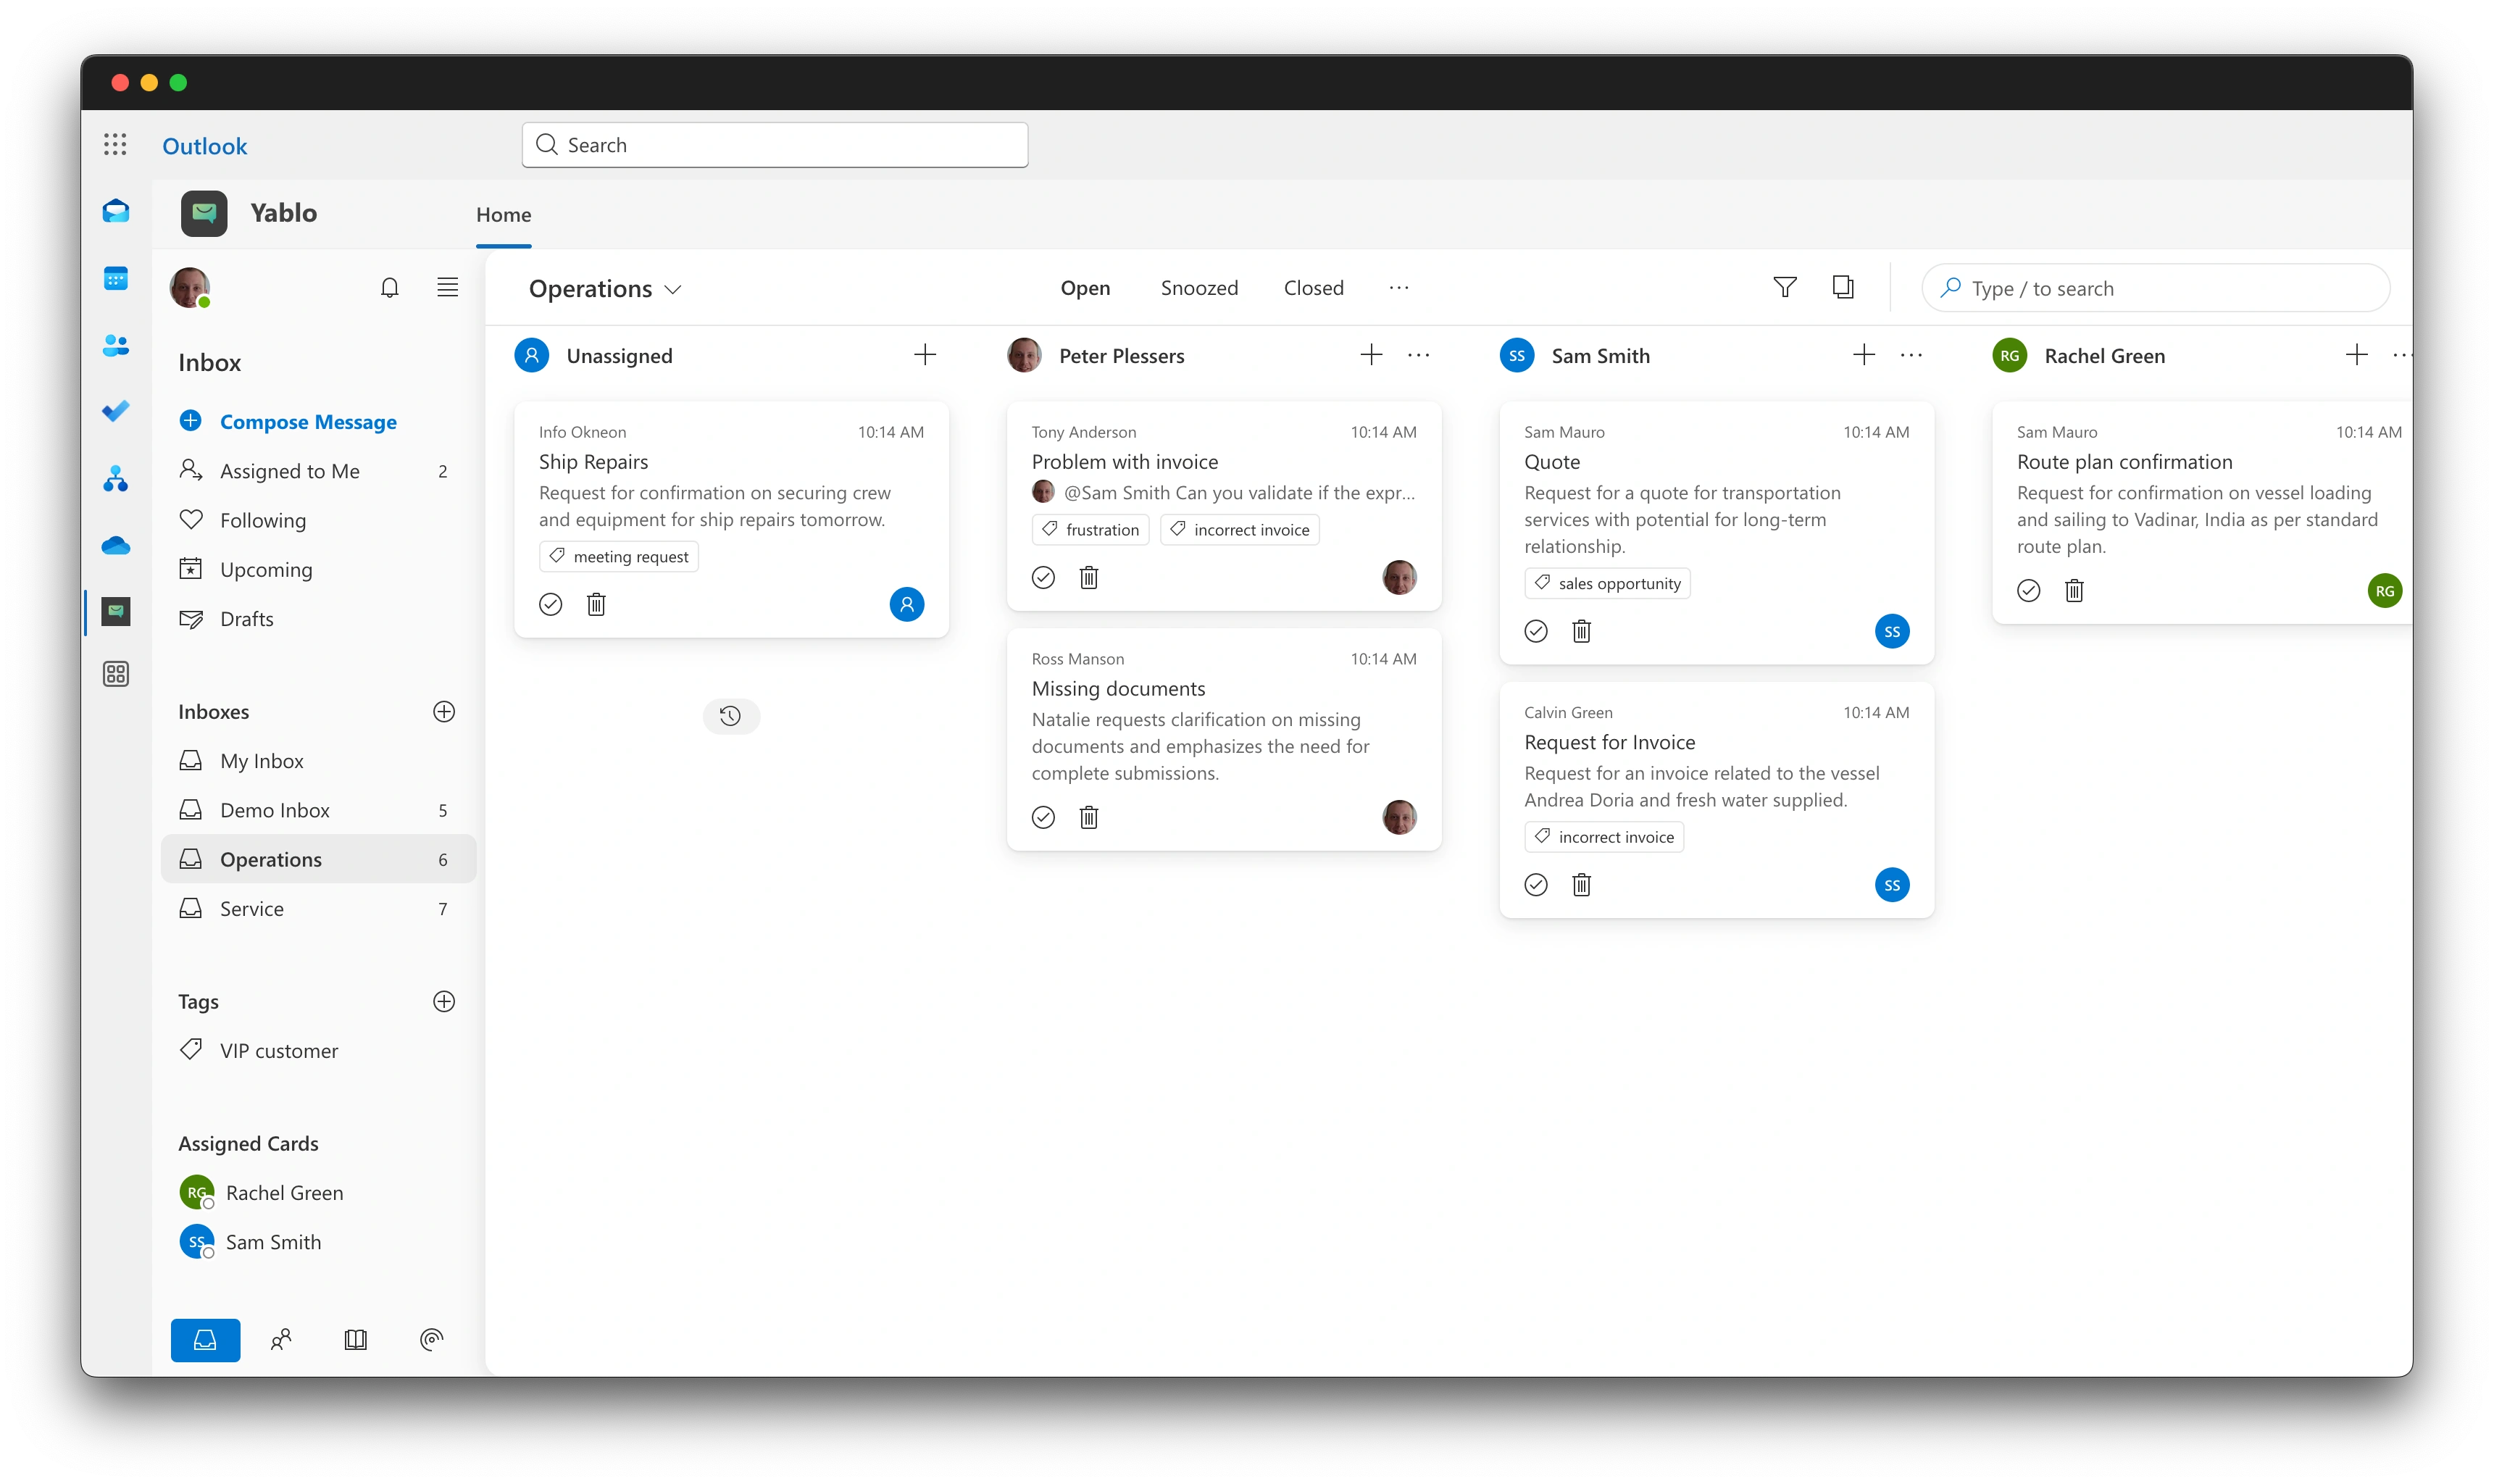
Task: Switch to the Snoozed tab
Action: click(x=1199, y=288)
